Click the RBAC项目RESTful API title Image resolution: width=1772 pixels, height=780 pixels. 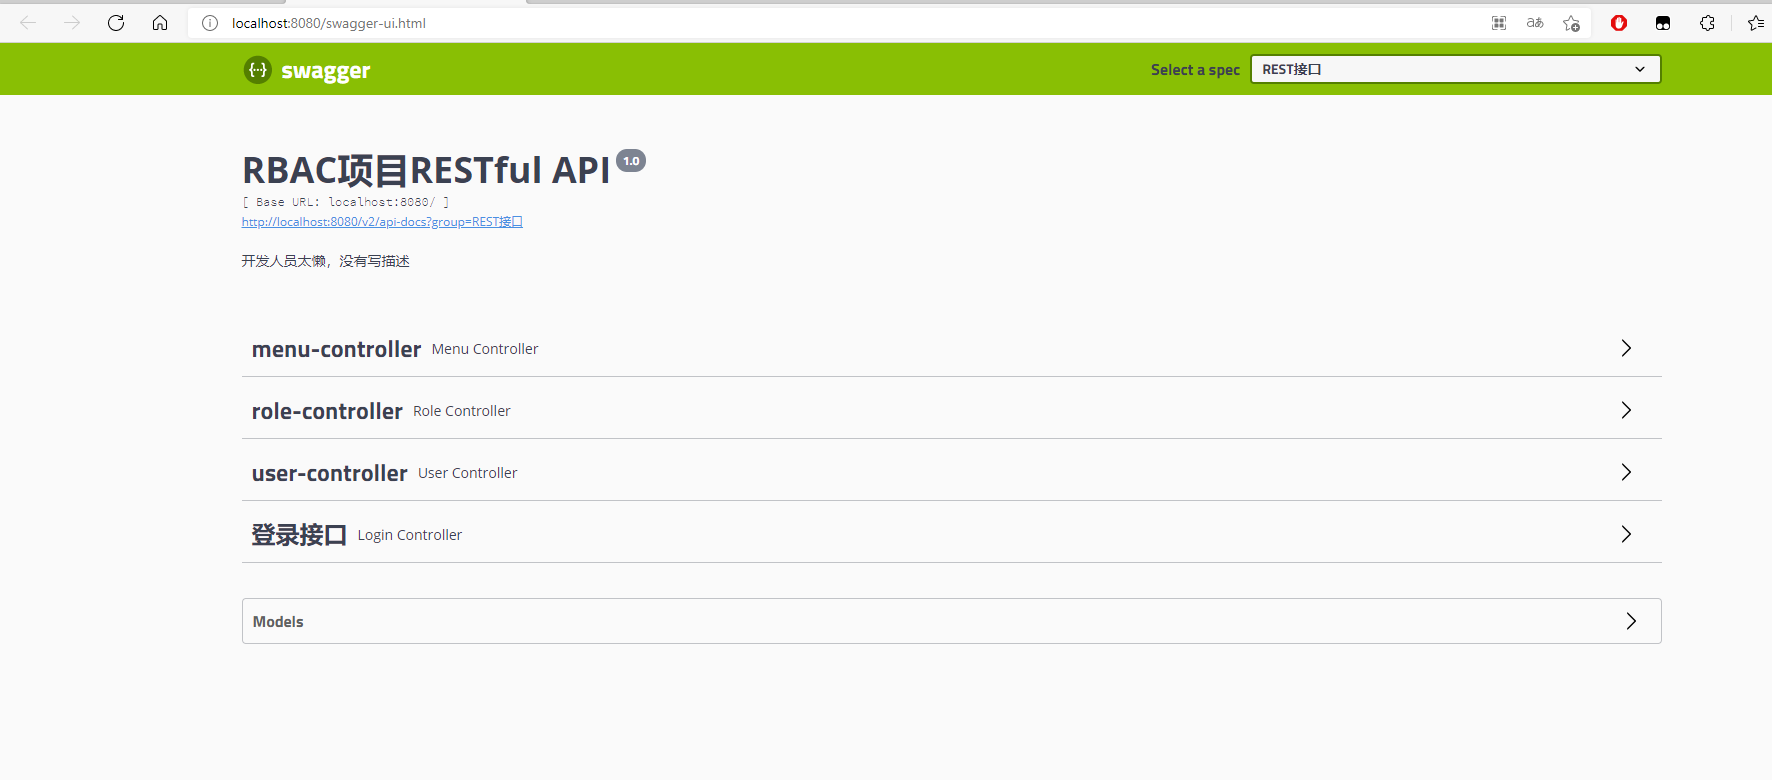click(426, 170)
